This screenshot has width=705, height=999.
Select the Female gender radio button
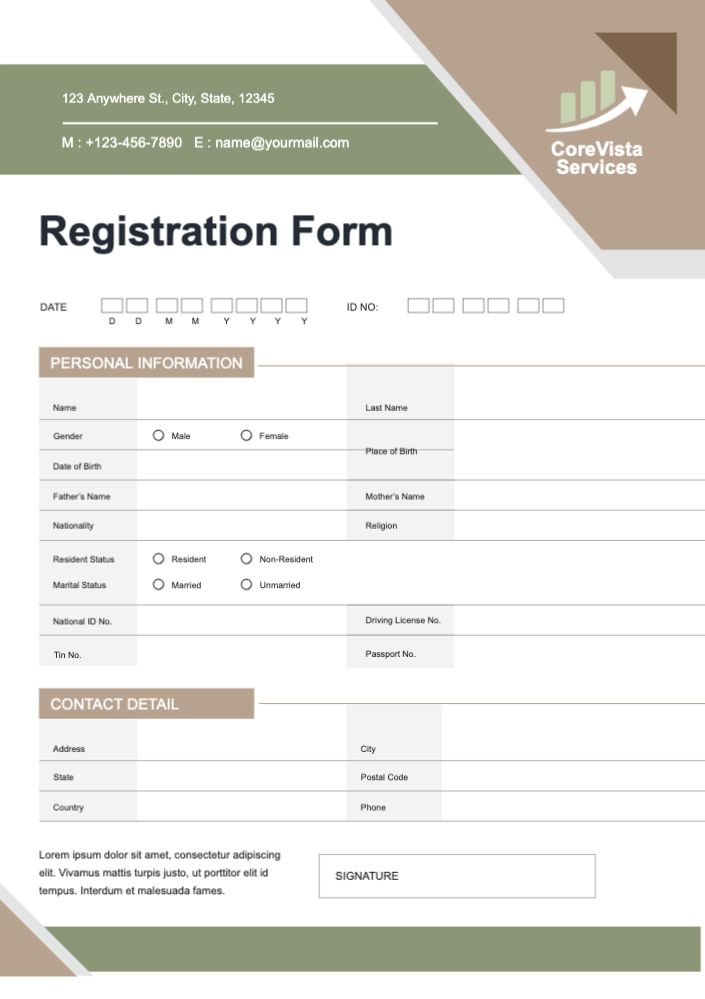[x=246, y=436]
